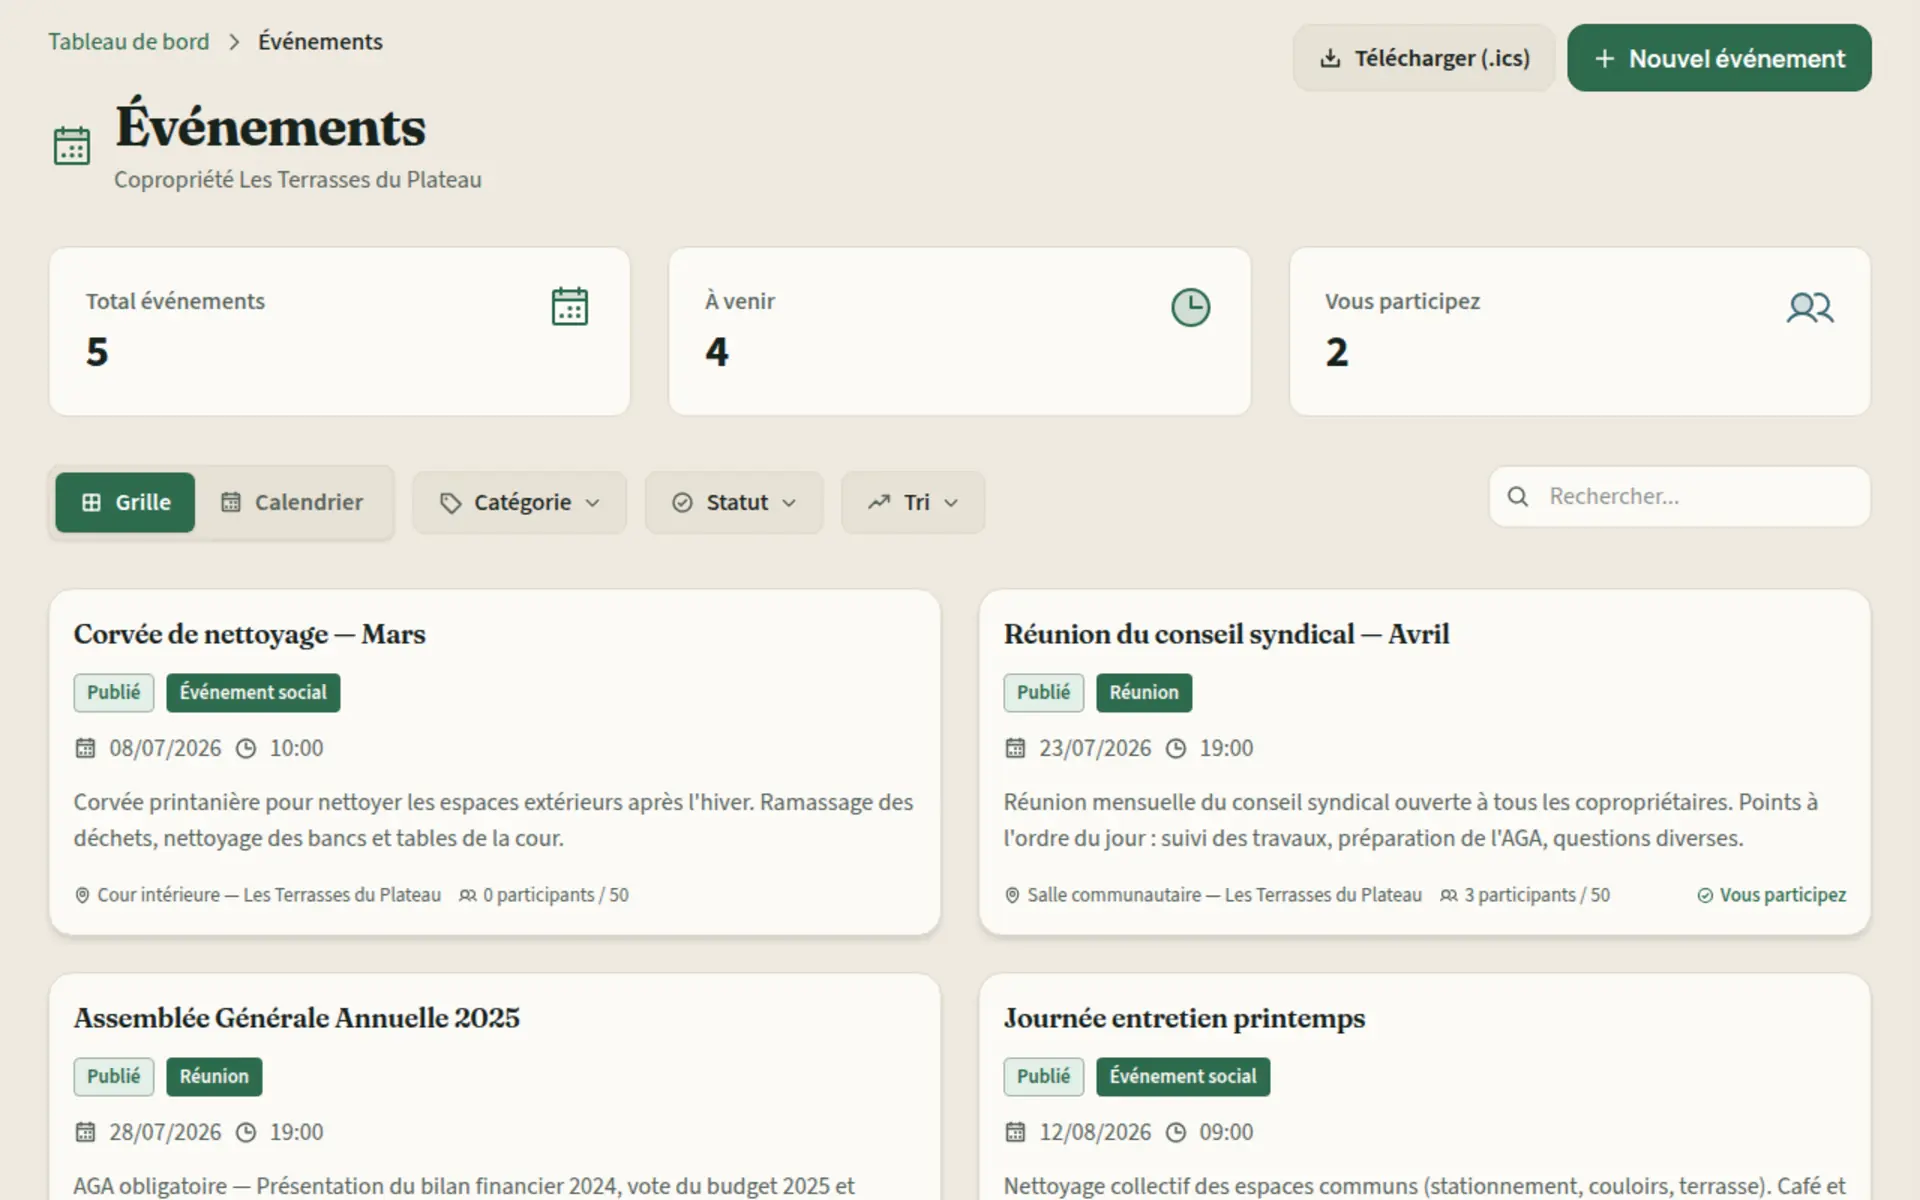The width and height of the screenshot is (1920, 1200).
Task: Expand the Tri sort dropdown
Action: [913, 502]
